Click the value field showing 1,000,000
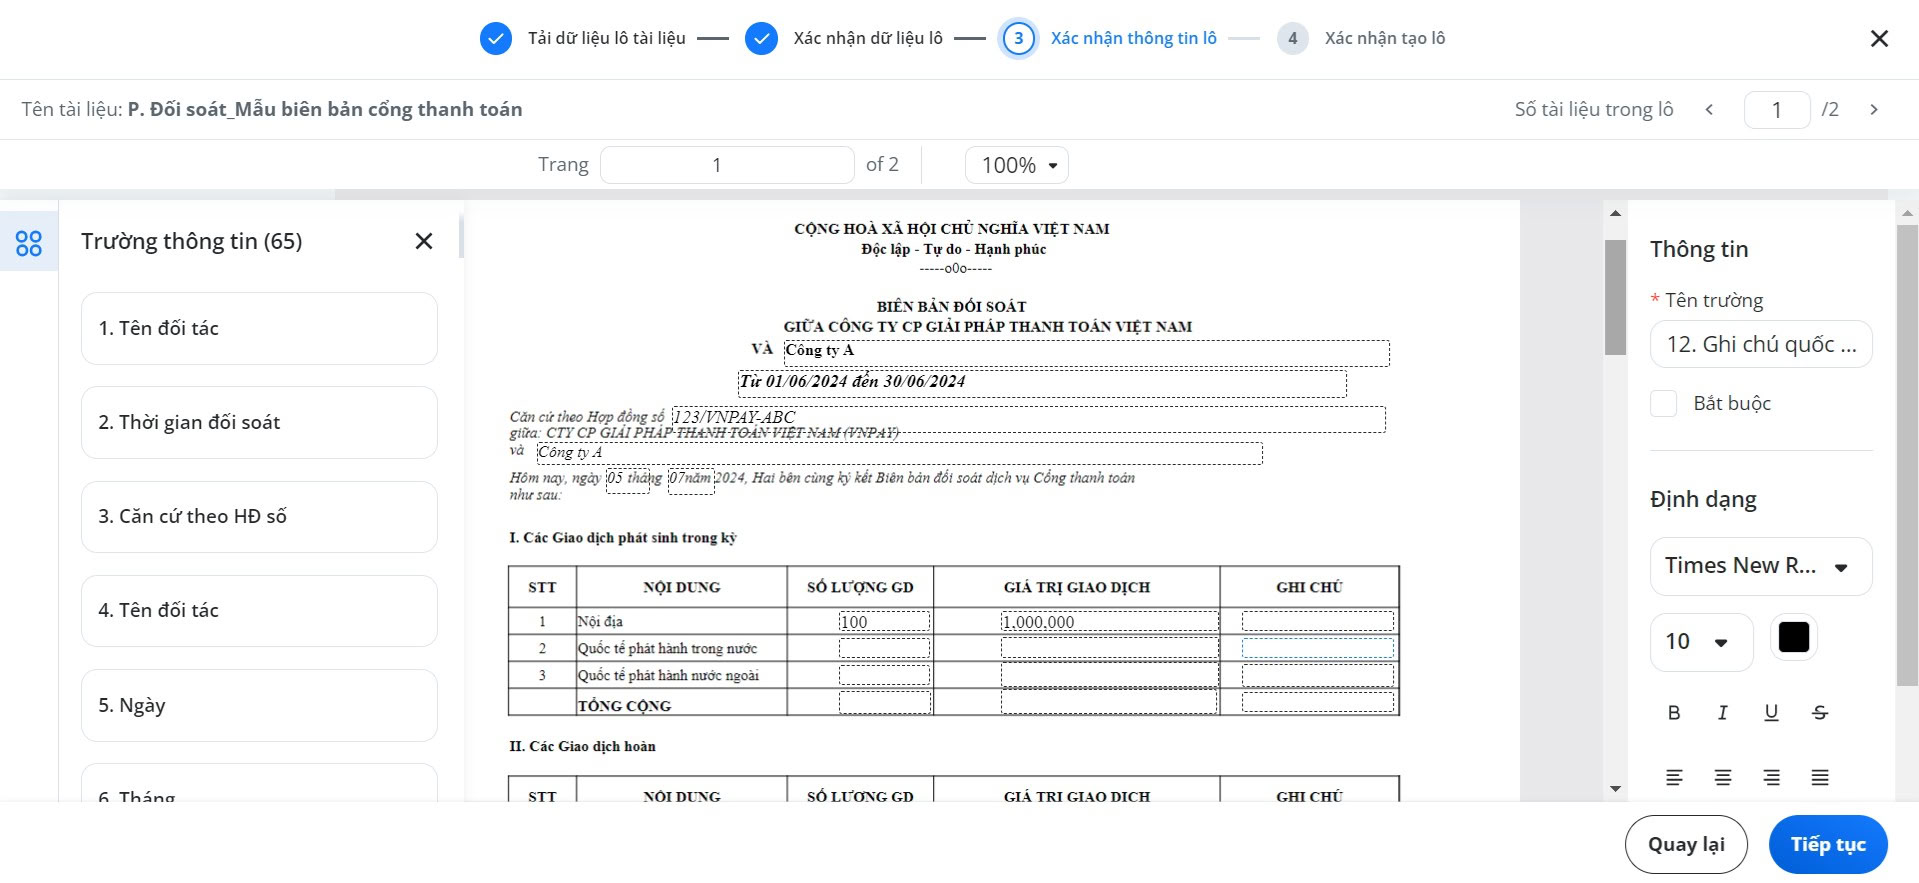Viewport: 1919px width, 883px height. click(1110, 622)
